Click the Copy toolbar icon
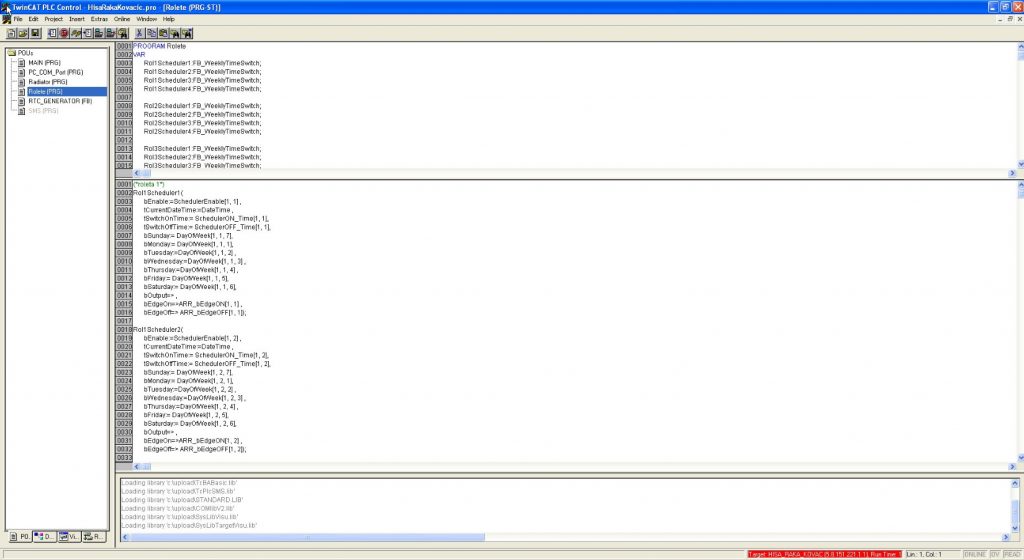Image resolution: width=1024 pixels, height=560 pixels. 151,33
